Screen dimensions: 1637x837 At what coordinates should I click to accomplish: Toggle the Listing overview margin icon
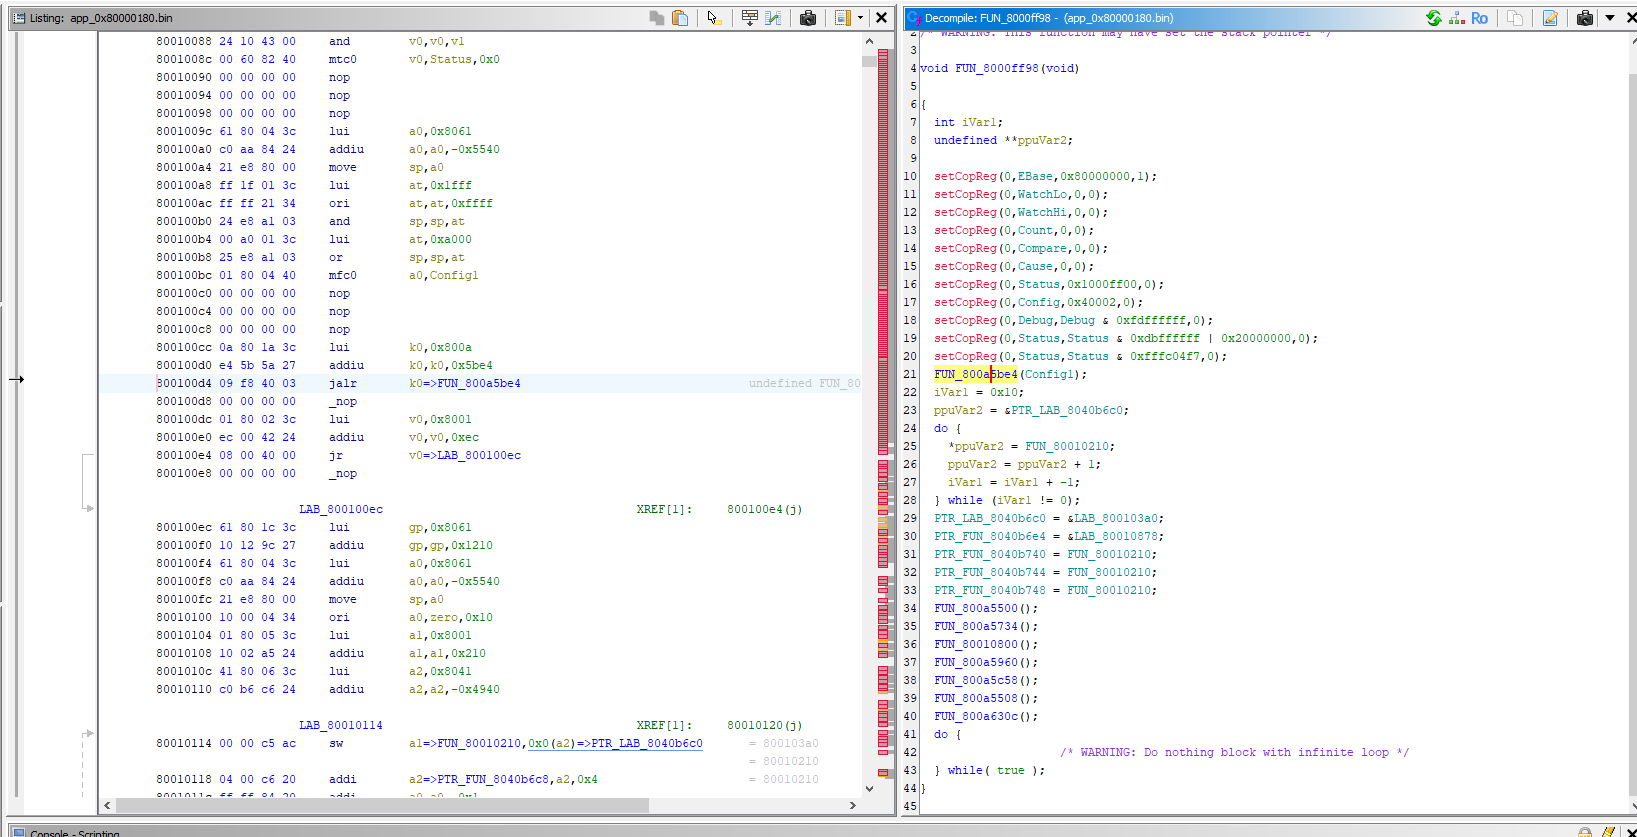843,18
